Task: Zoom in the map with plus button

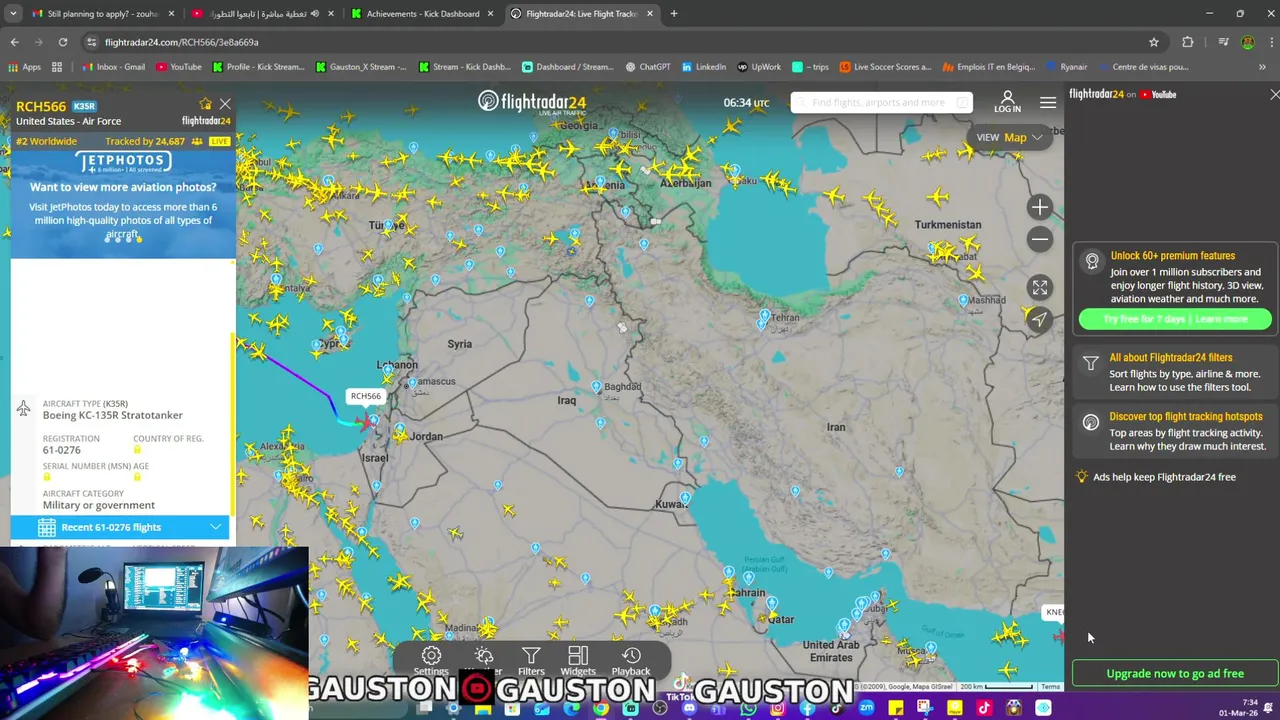Action: [x=1040, y=207]
